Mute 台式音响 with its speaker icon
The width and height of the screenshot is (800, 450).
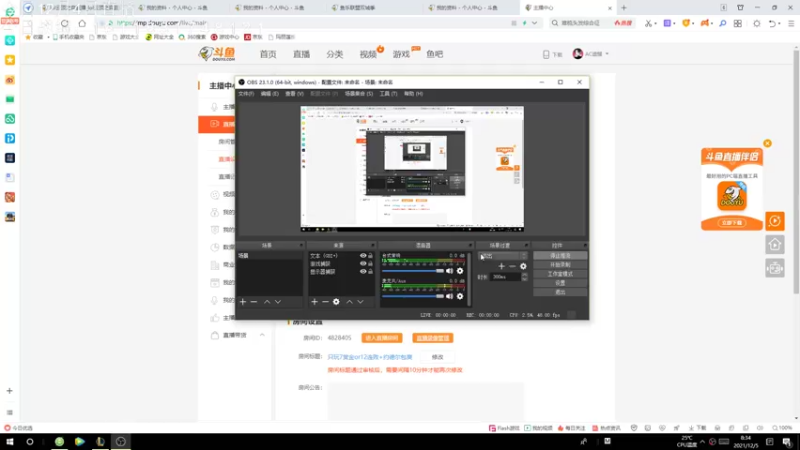(x=449, y=271)
